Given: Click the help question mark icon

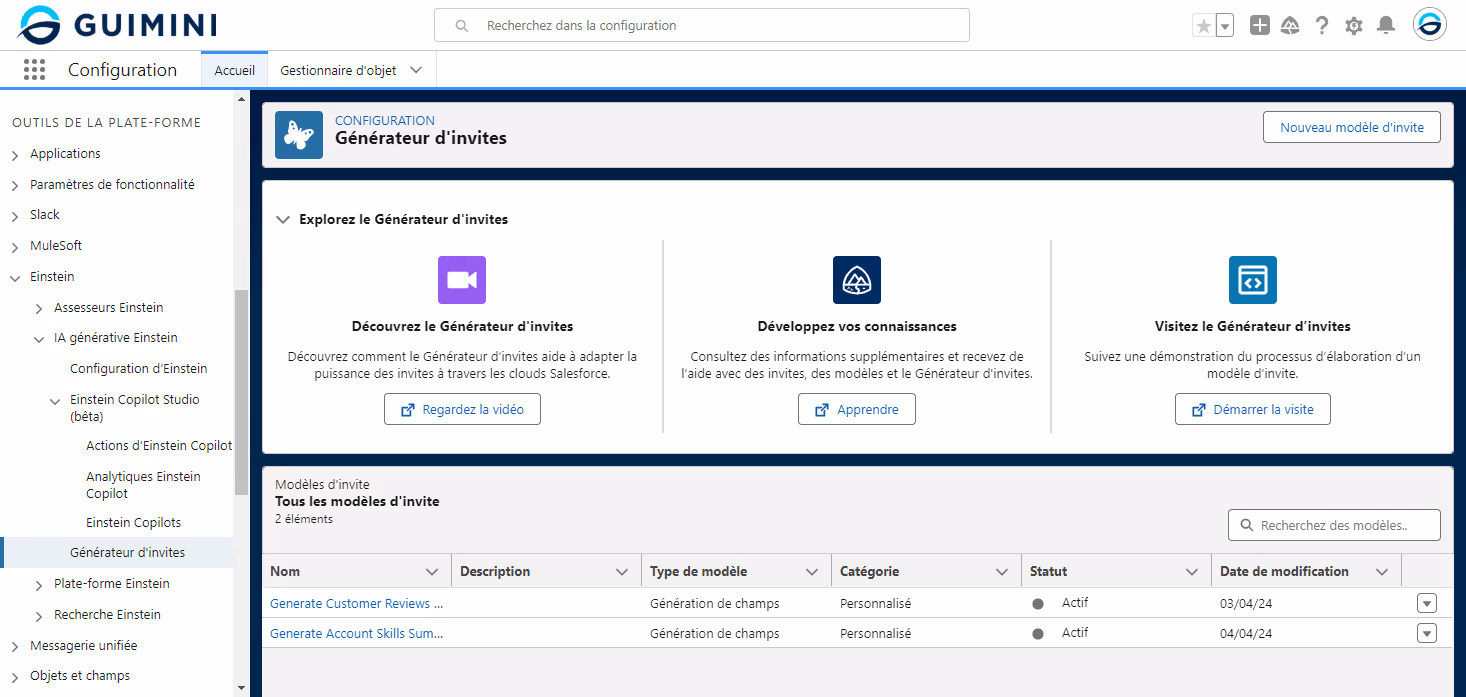Looking at the screenshot, I should (x=1322, y=26).
